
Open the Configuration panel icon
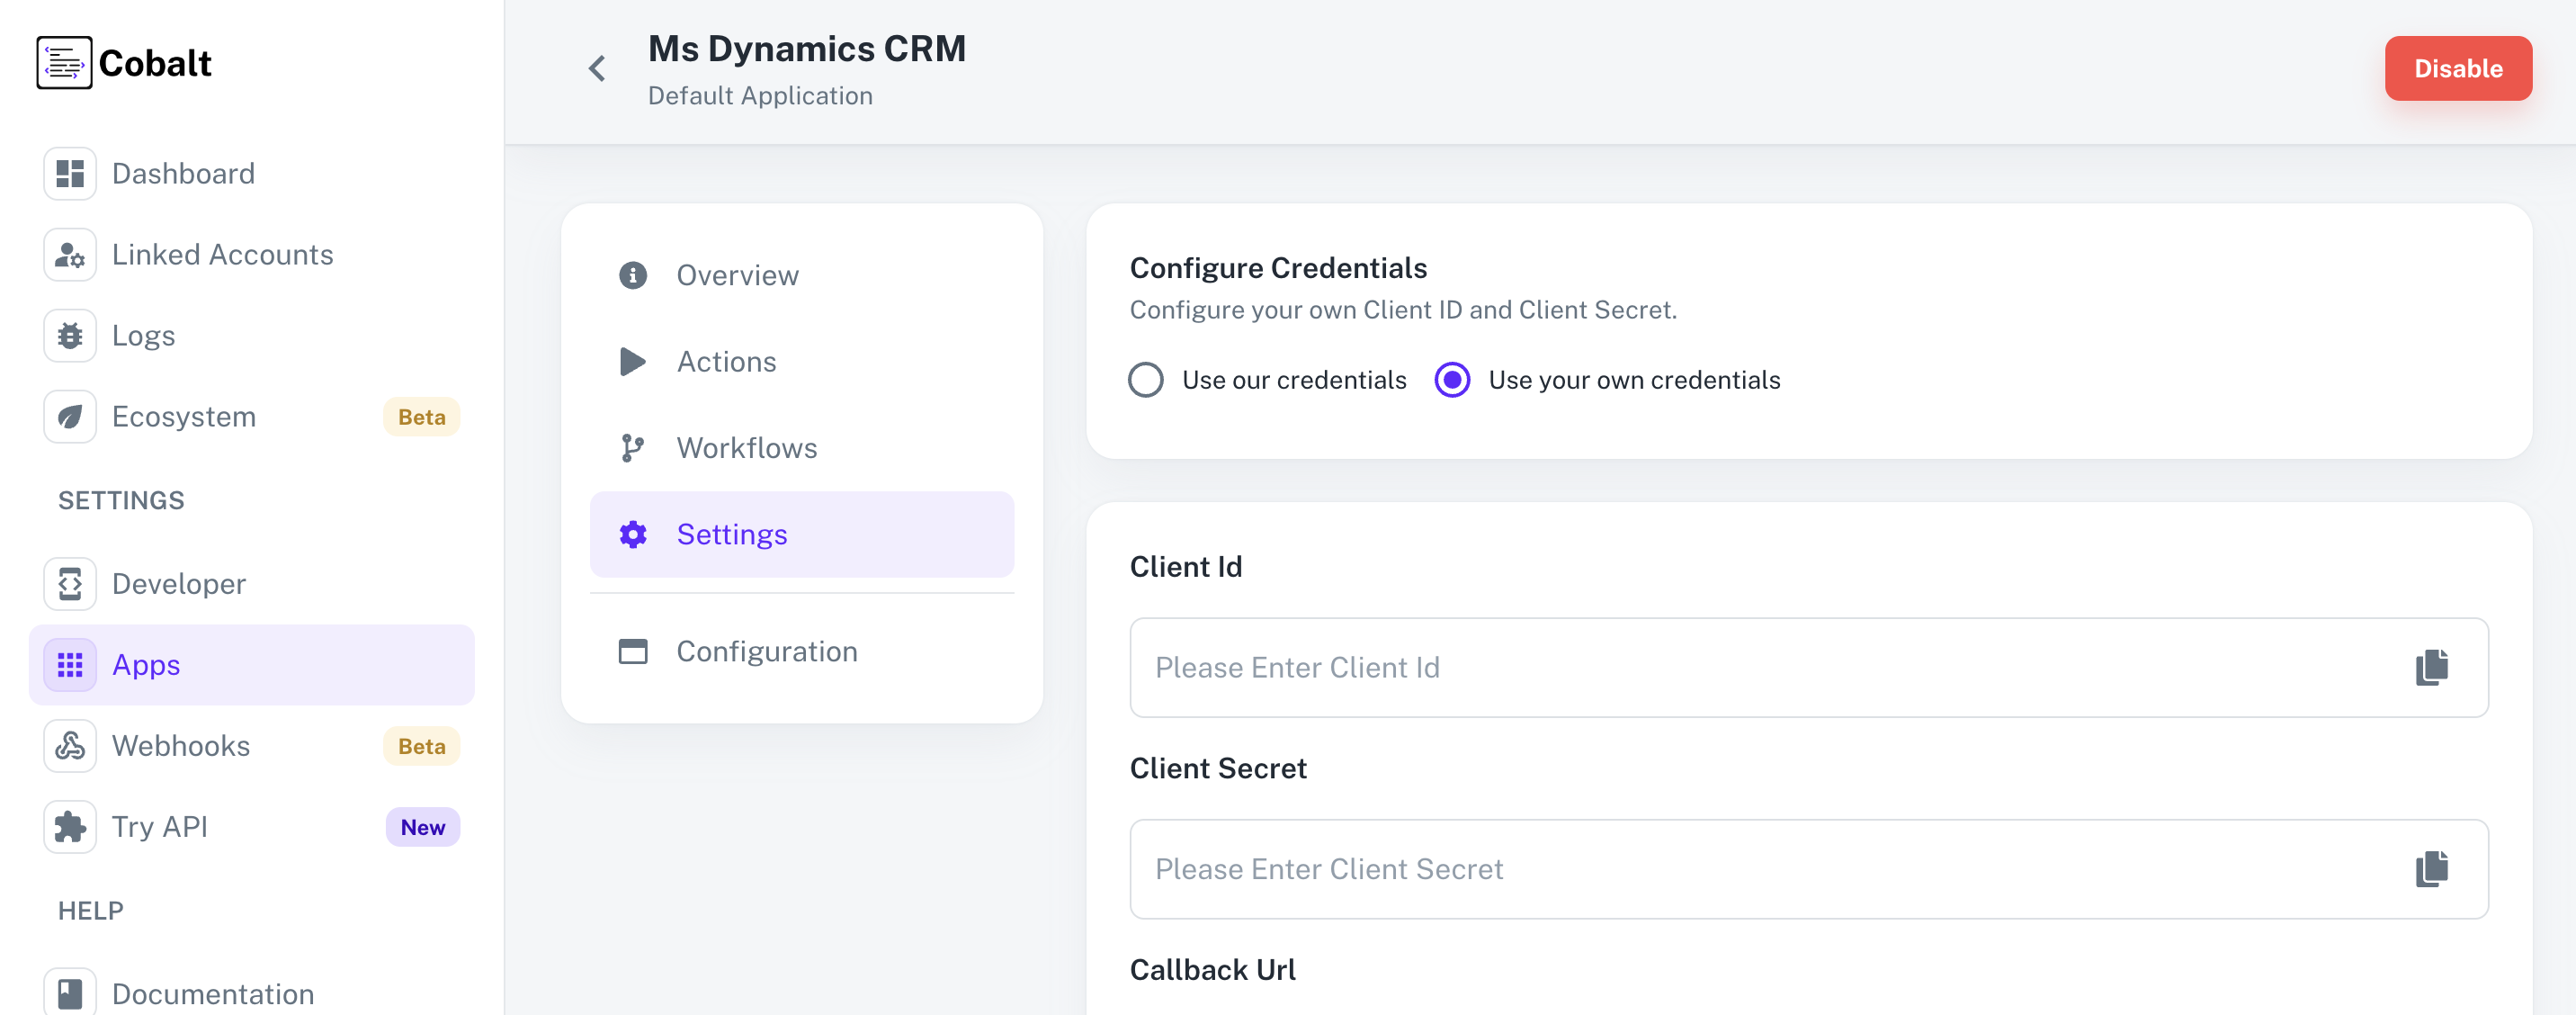(632, 650)
